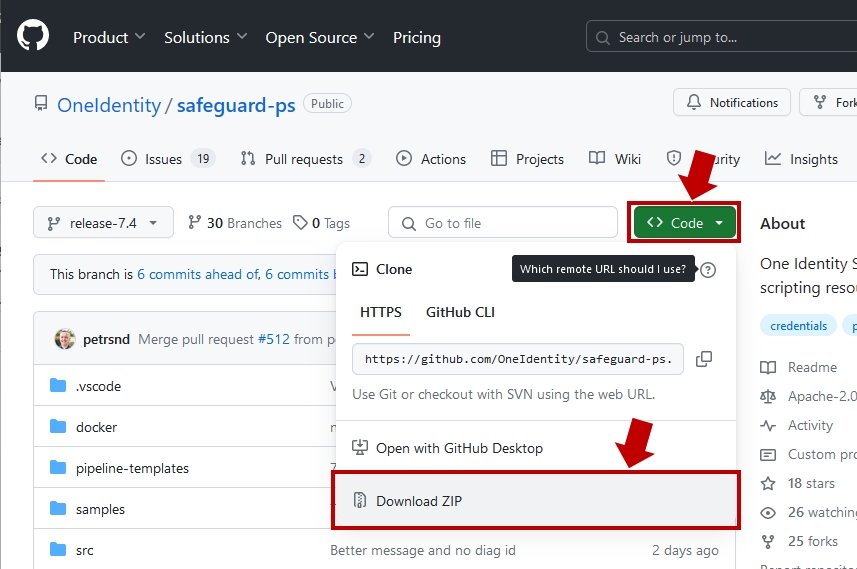View the 30 Branches link
This screenshot has height=569, width=857.
[x=235, y=223]
